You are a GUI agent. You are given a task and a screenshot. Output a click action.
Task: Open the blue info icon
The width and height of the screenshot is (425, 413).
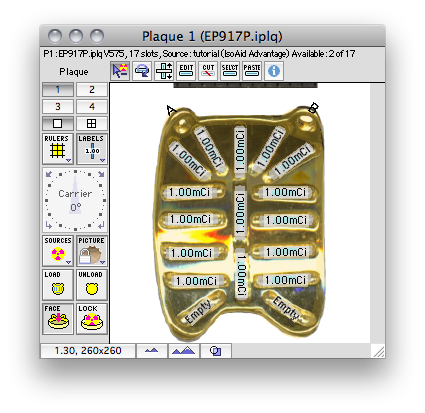(x=274, y=71)
